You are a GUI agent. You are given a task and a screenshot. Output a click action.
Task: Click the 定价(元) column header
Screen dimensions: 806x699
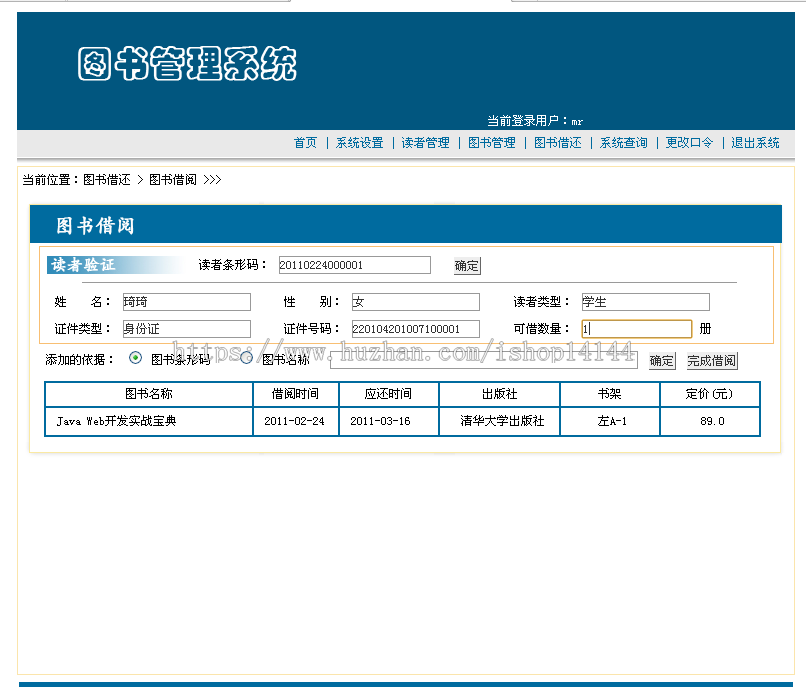[x=709, y=394]
